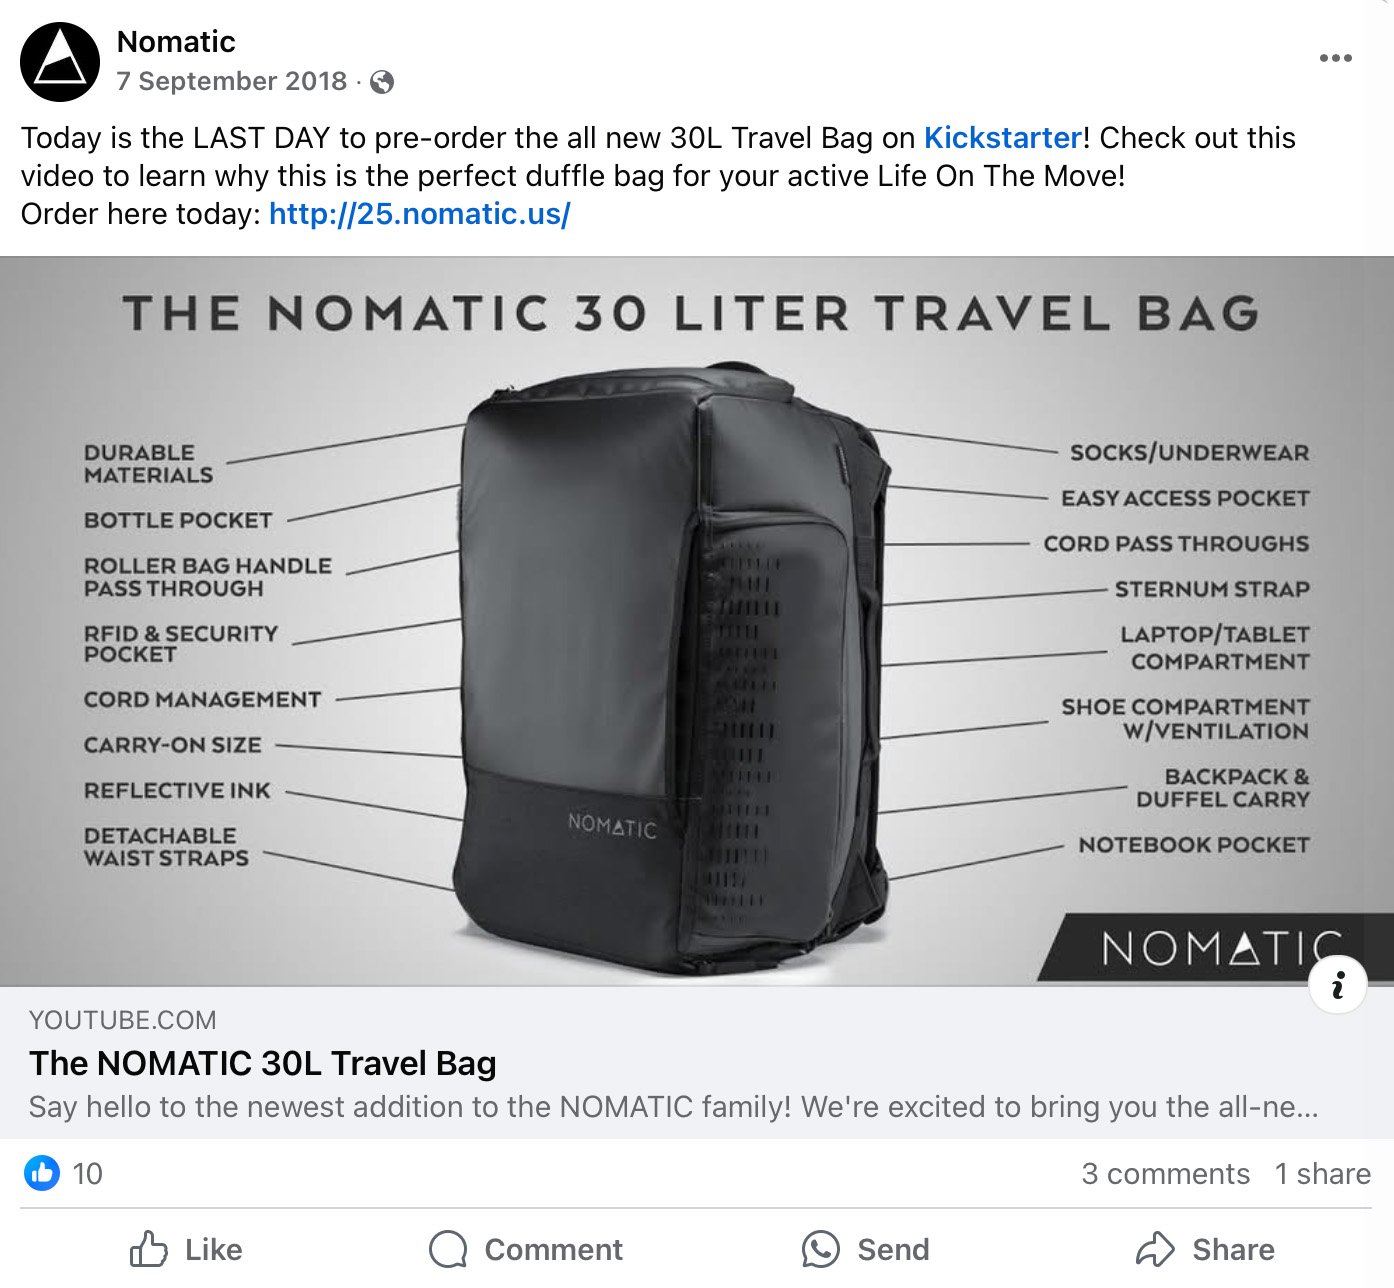Click the Send messenger icon

(820, 1249)
